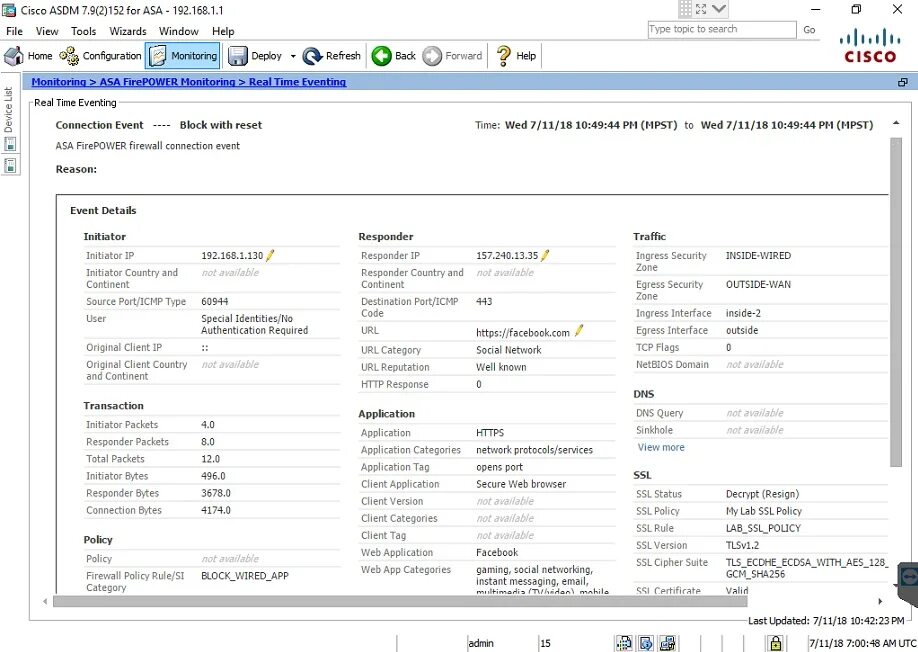Viewport: 918px width, 652px height.
Task: Select the Client Application value Secure Web browser
Action: pos(521,484)
